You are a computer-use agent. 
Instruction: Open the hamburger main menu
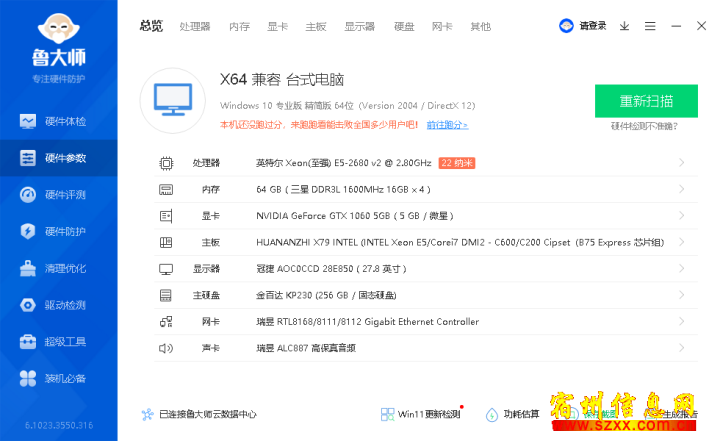pos(650,26)
